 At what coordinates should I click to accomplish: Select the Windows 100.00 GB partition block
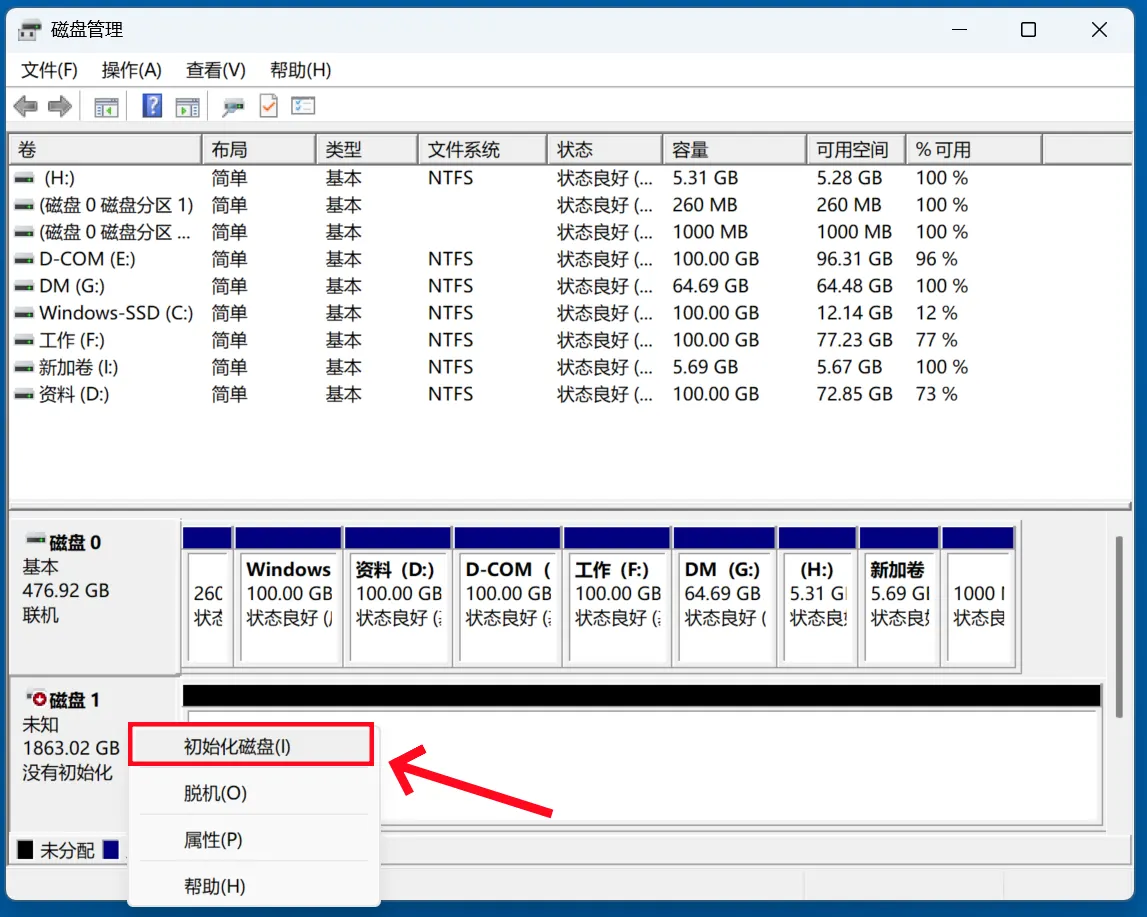(x=289, y=595)
